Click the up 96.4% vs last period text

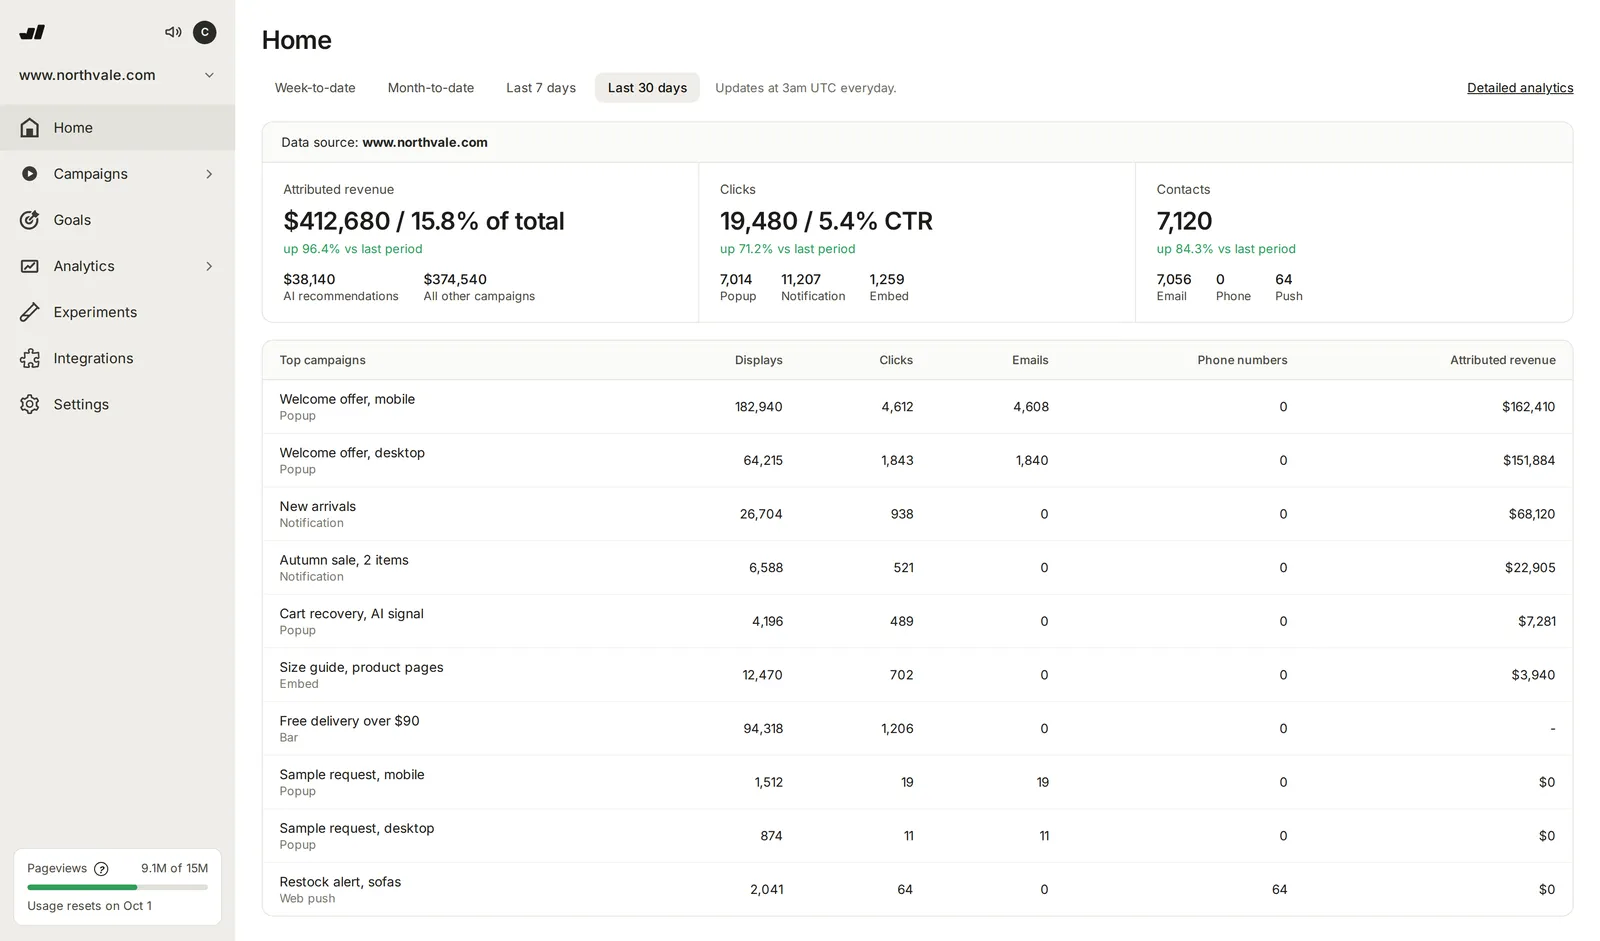click(x=353, y=249)
